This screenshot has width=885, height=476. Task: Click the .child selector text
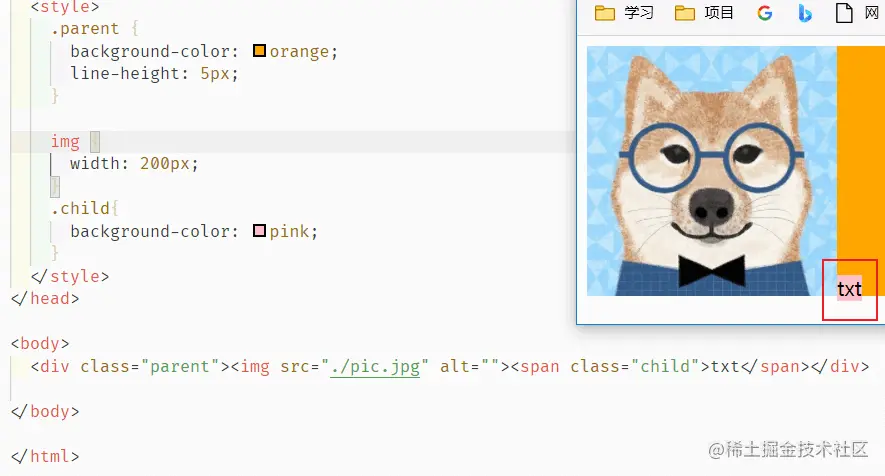click(x=80, y=208)
